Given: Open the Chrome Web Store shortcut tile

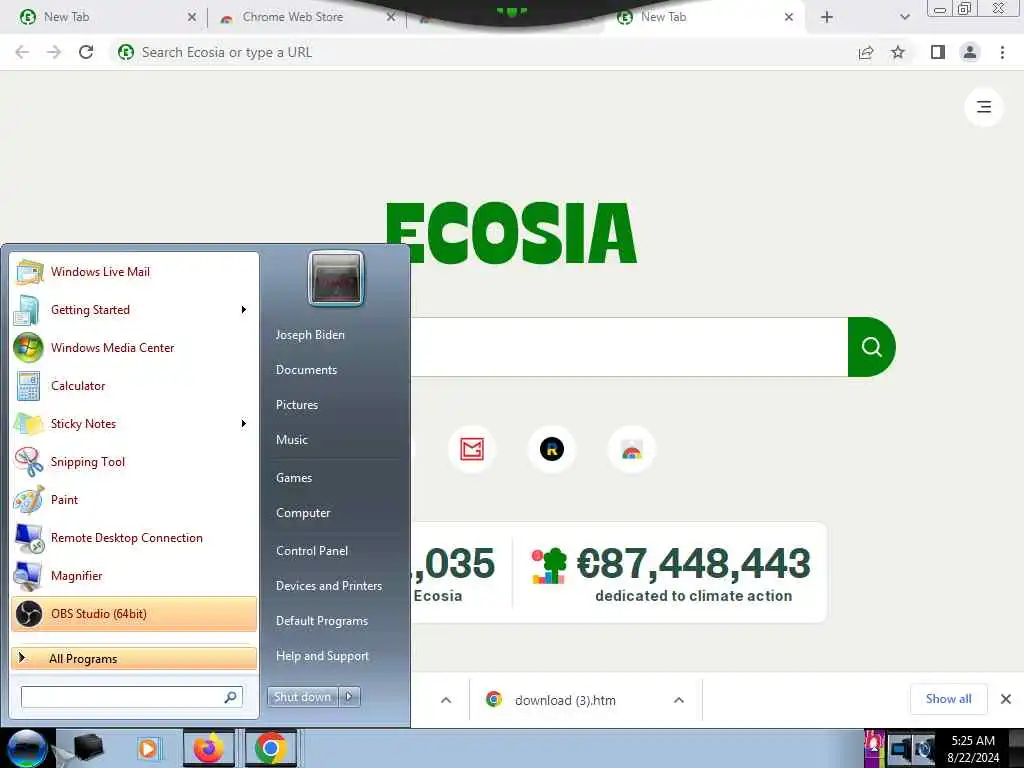Looking at the screenshot, I should (x=632, y=449).
